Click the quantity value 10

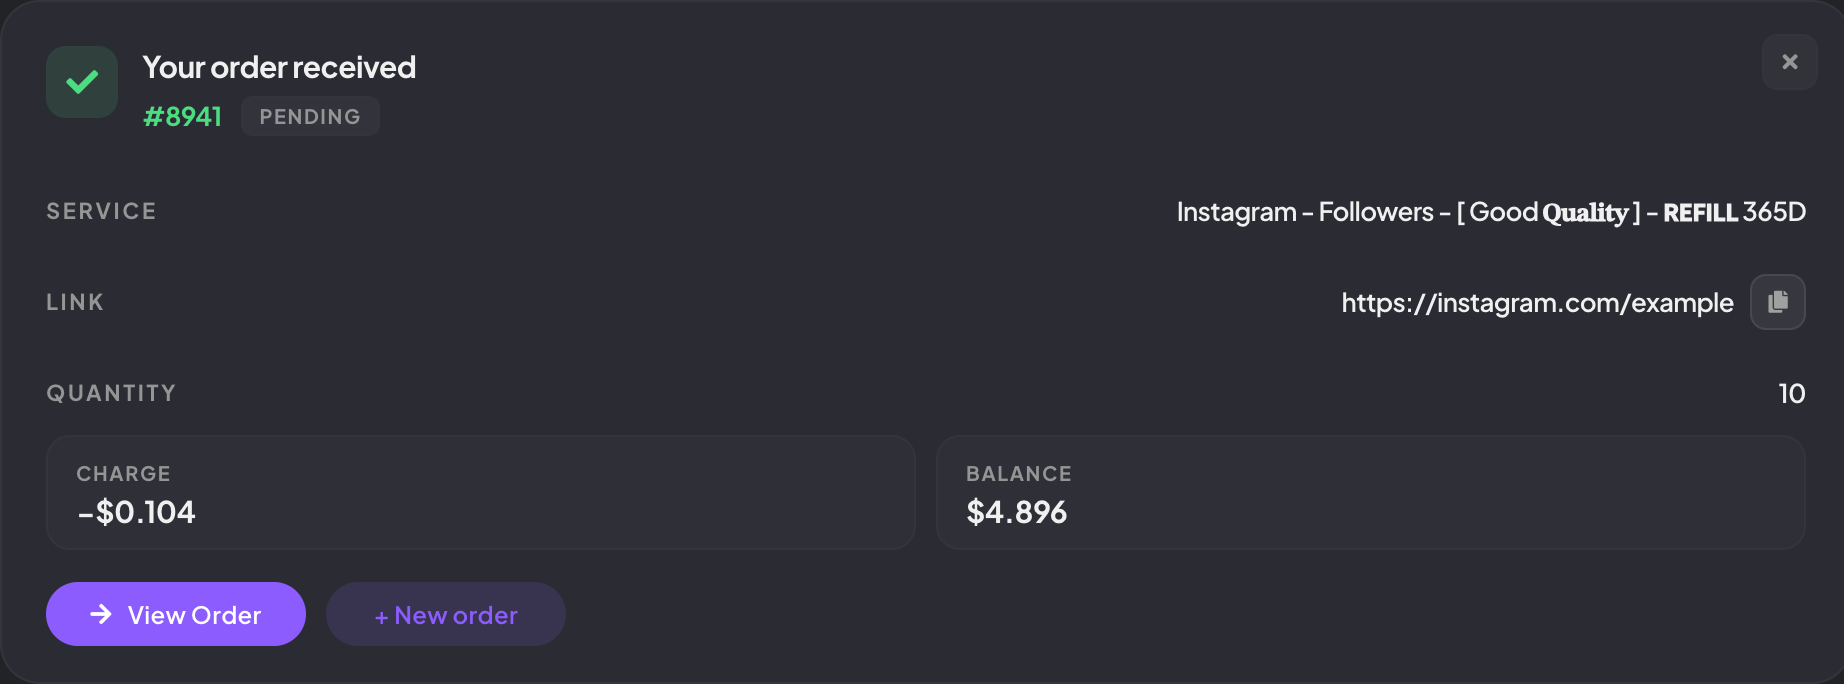(x=1791, y=394)
